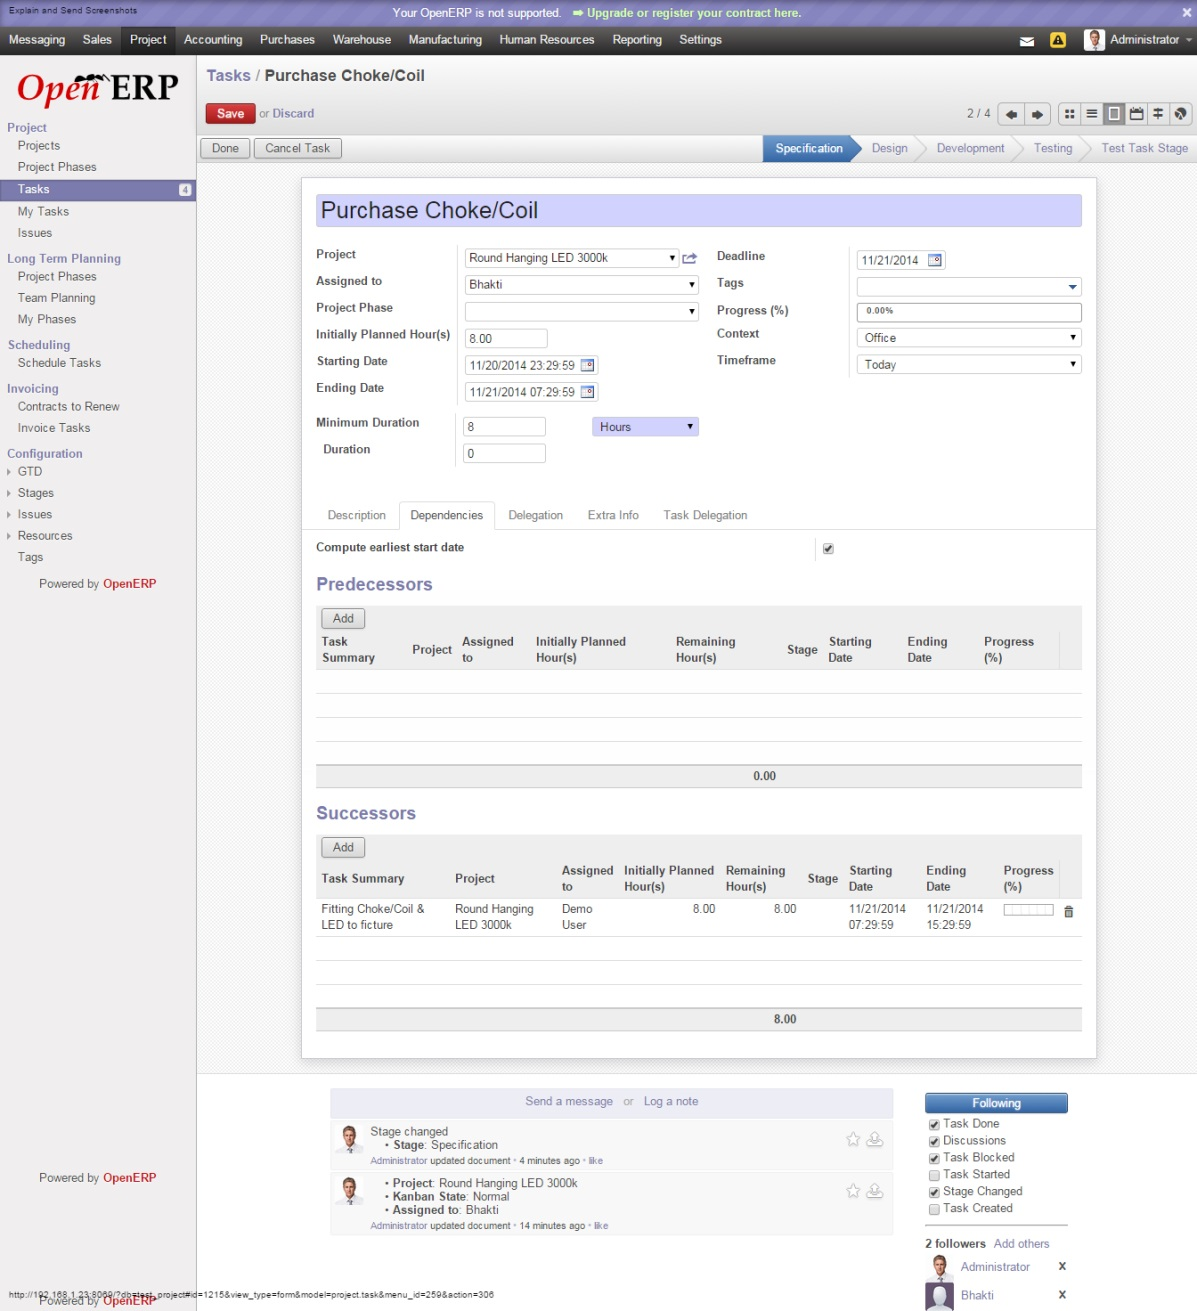This screenshot has width=1197, height=1311.
Task: Star the Stage changed message
Action: 853,1138
